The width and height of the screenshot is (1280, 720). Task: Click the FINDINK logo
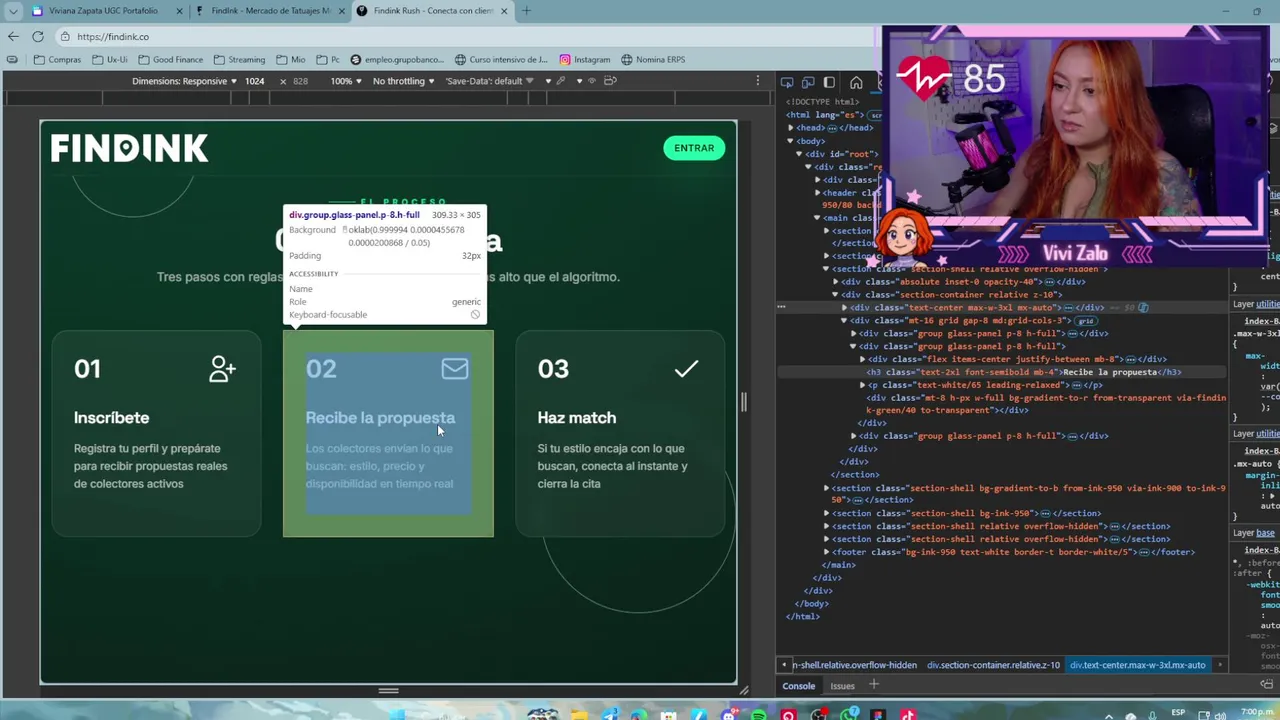[x=129, y=148]
